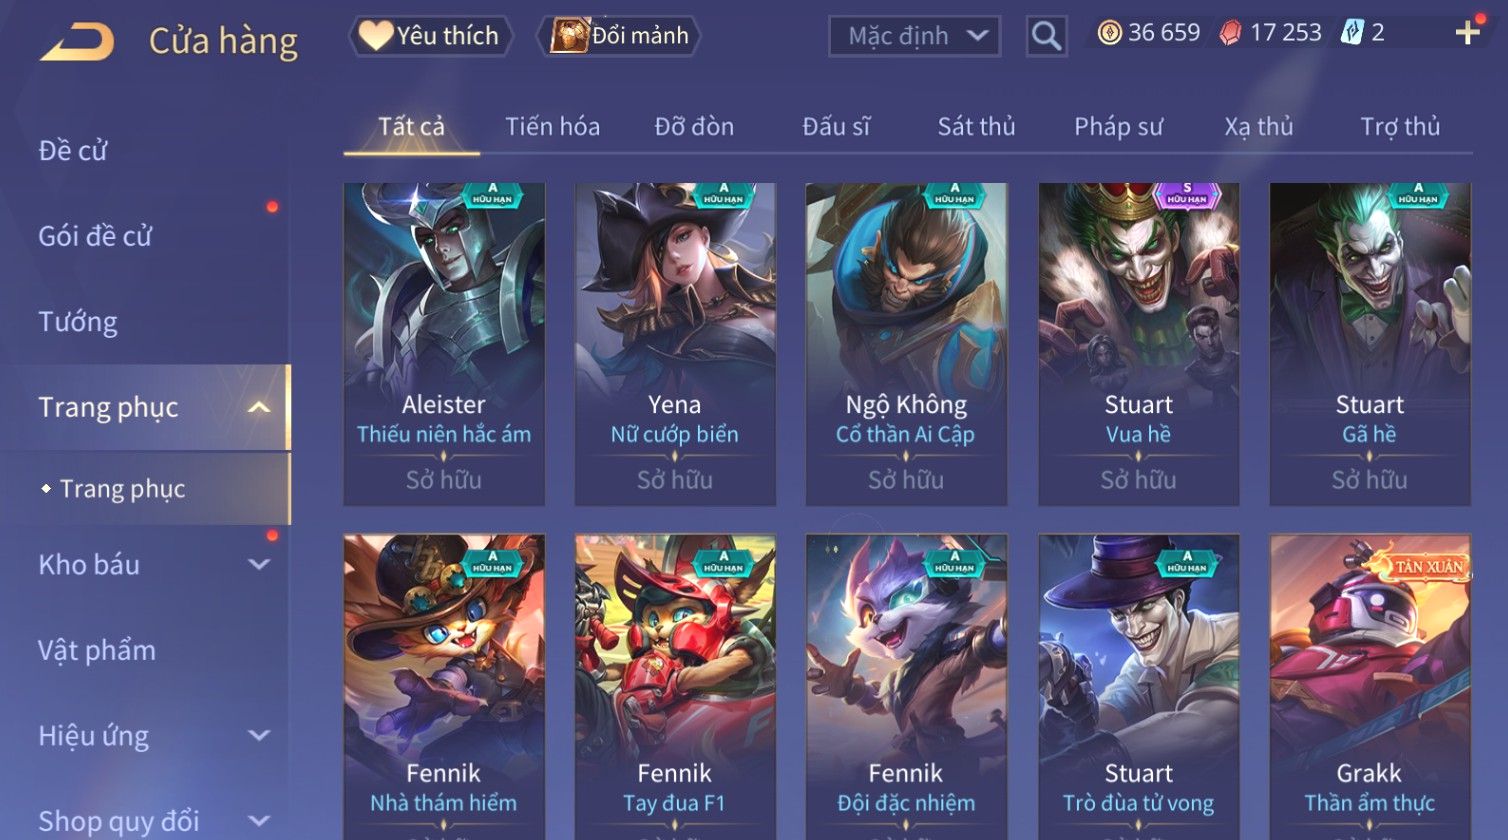Open the Mặc định sort dropdown
The height and width of the screenshot is (840, 1508).
coord(914,36)
